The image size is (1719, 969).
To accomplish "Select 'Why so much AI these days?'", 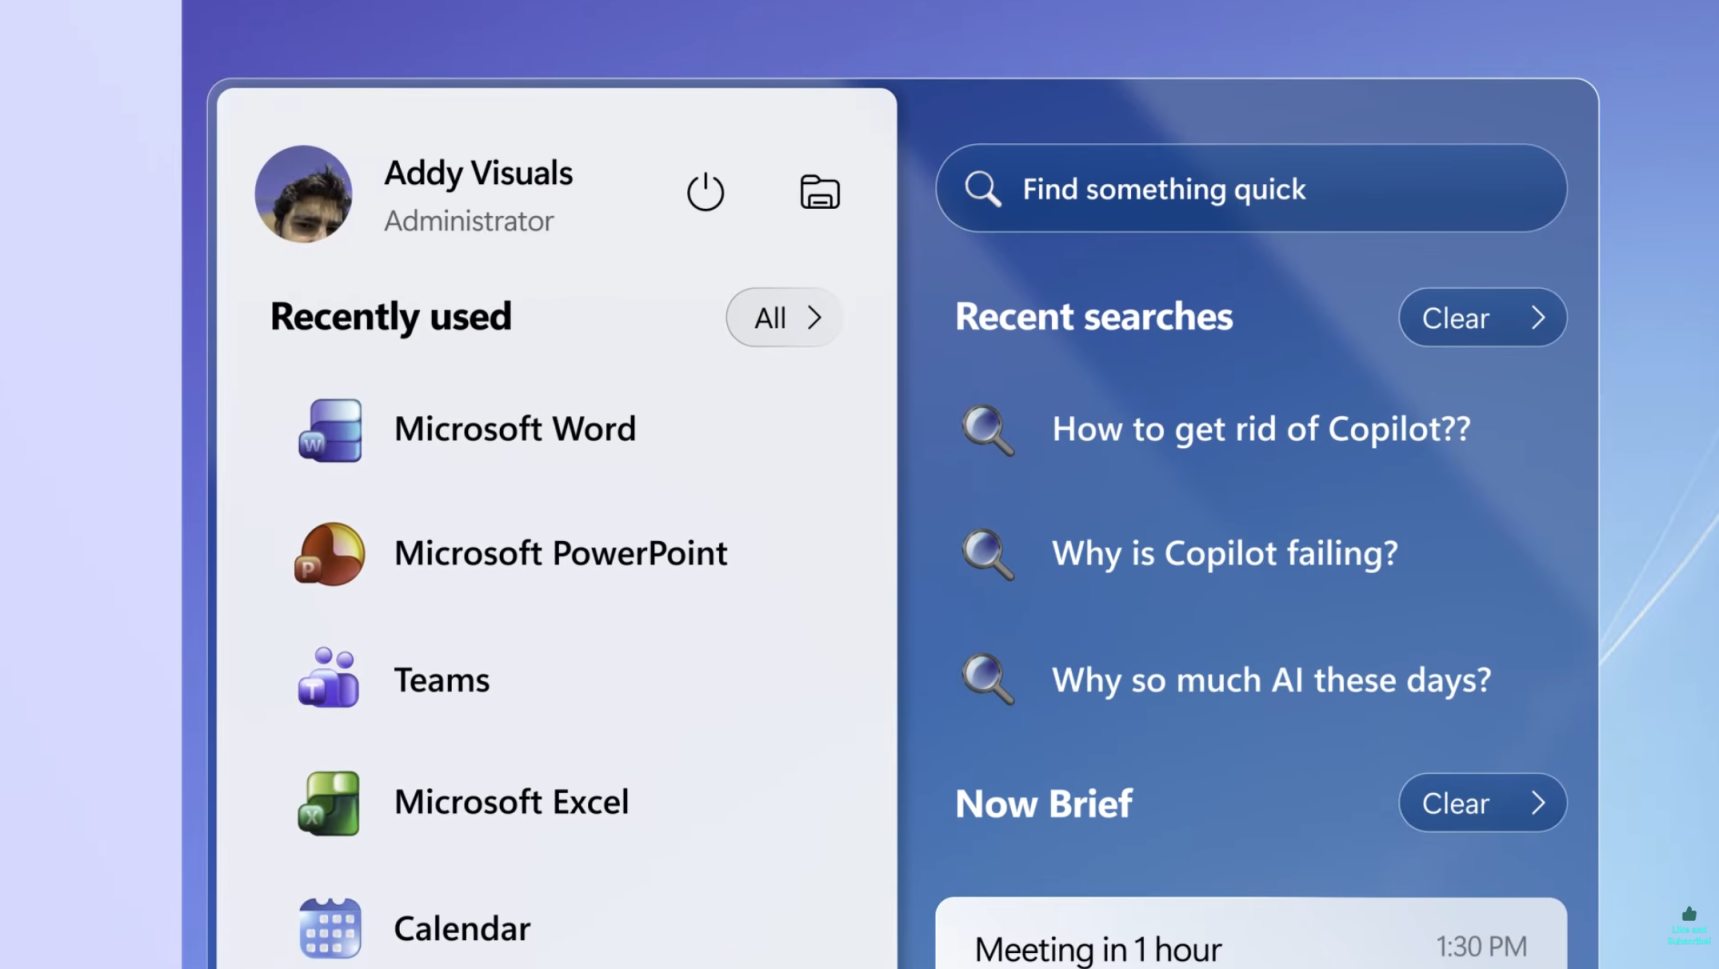I will coord(1270,680).
